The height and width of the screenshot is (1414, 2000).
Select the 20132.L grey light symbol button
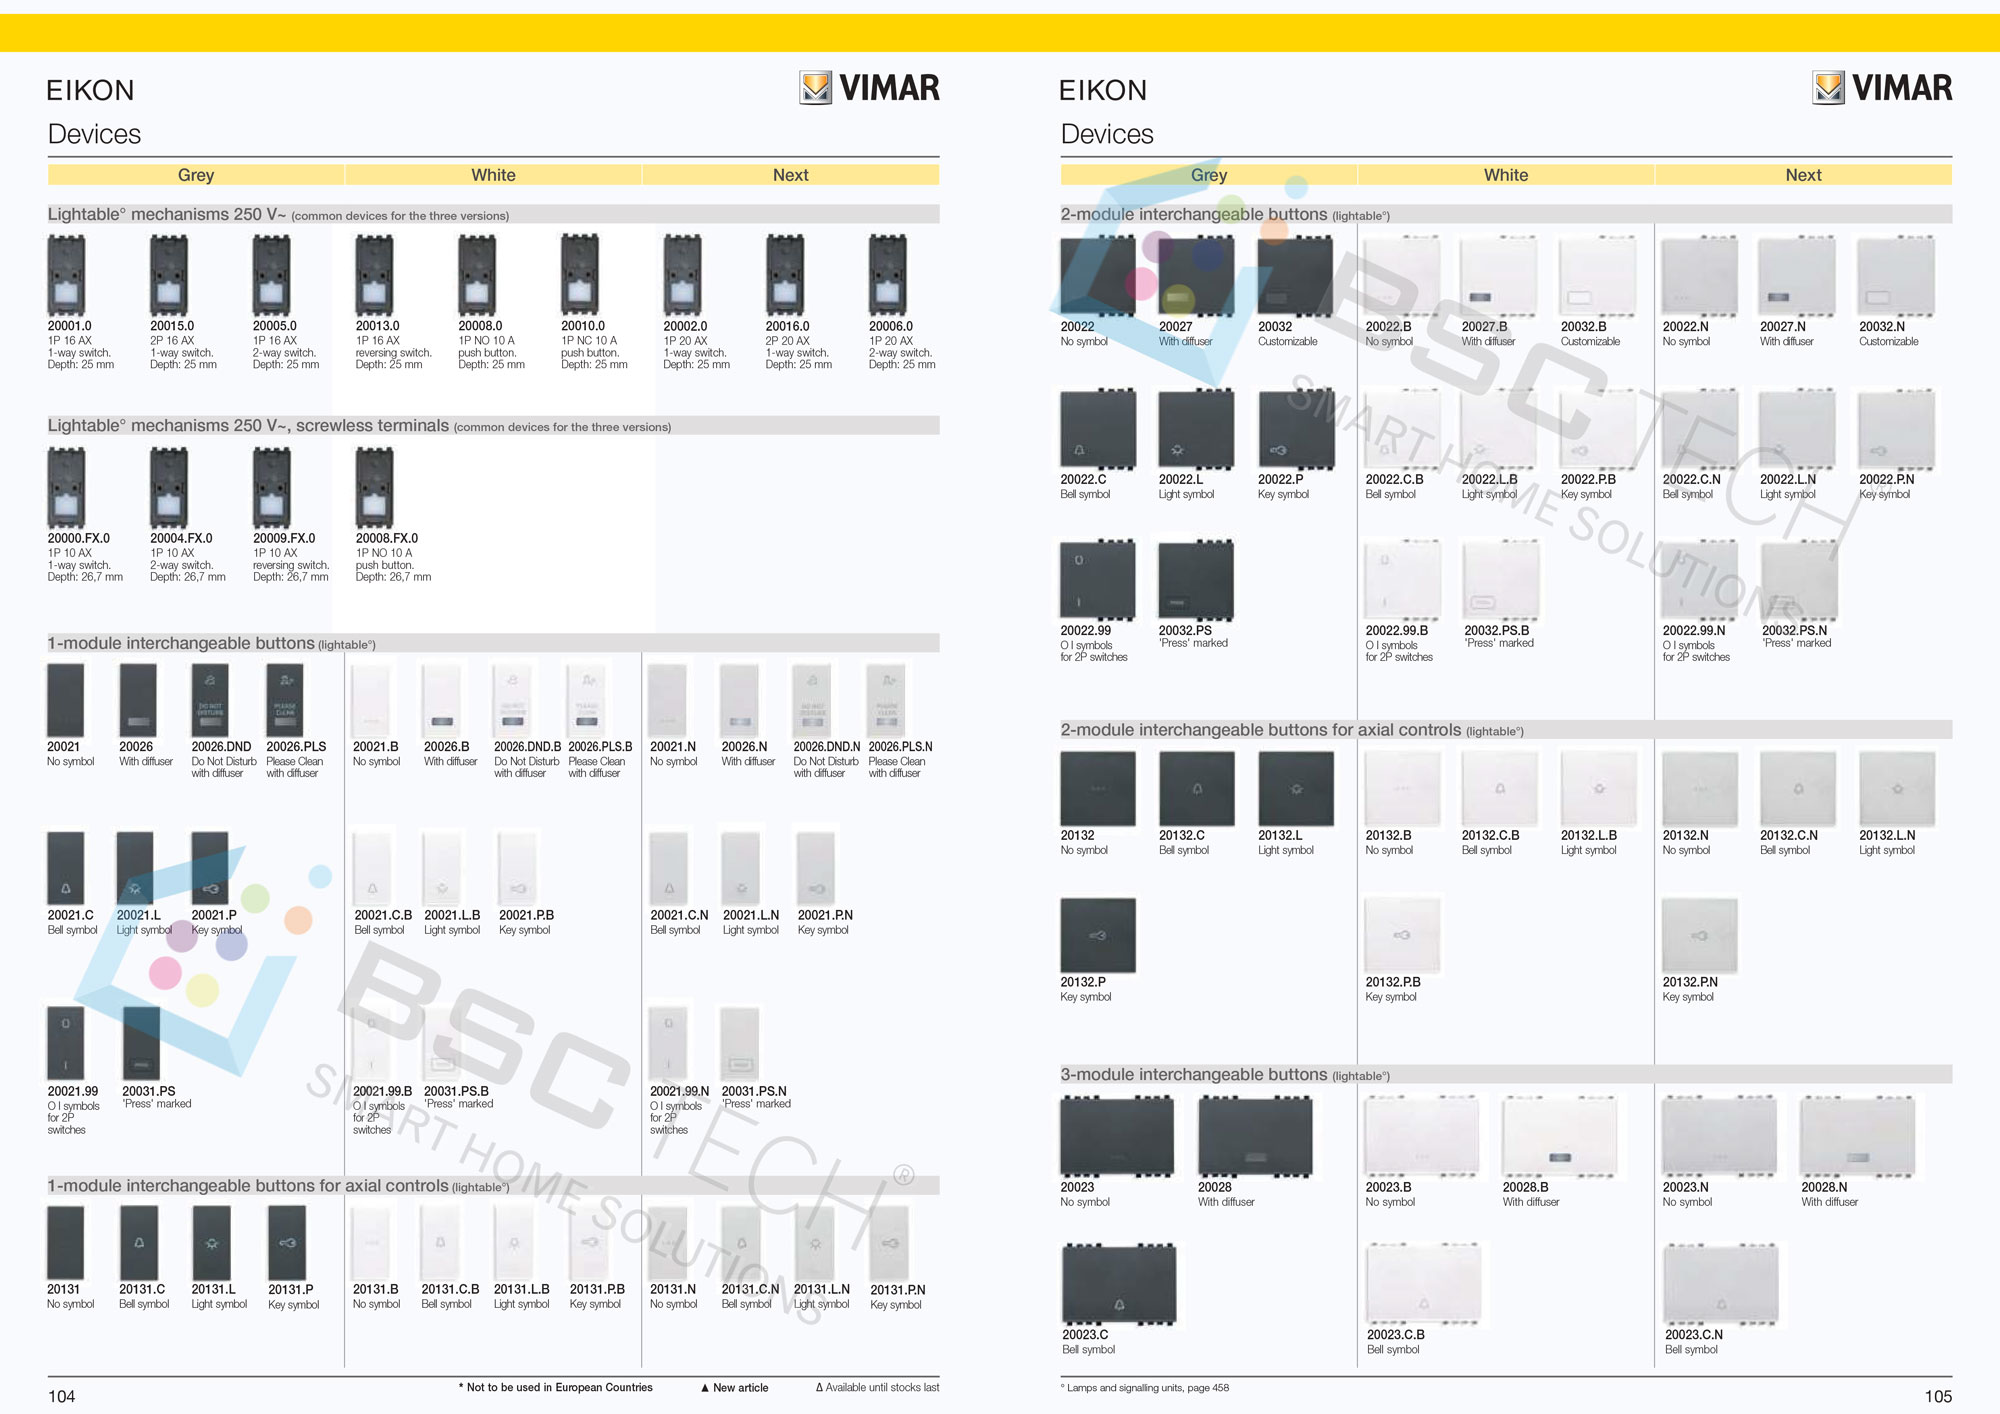coord(1296,789)
